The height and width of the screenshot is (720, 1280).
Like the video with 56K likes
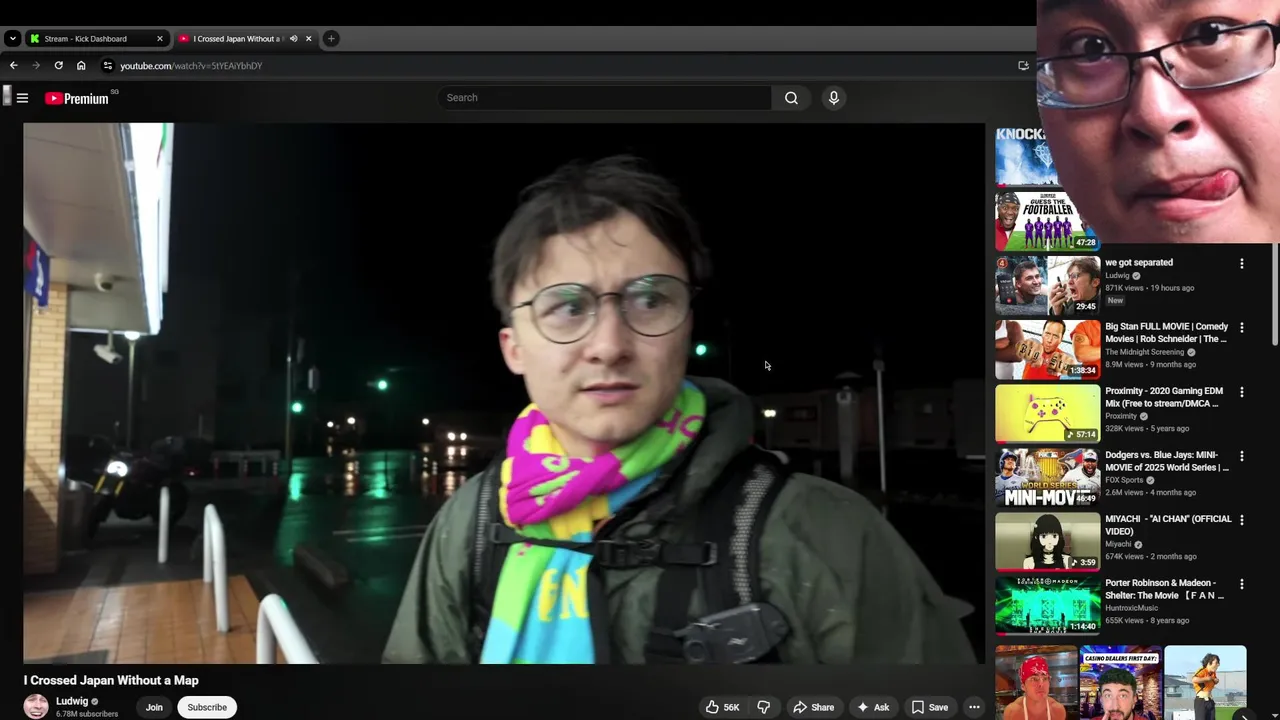point(722,707)
